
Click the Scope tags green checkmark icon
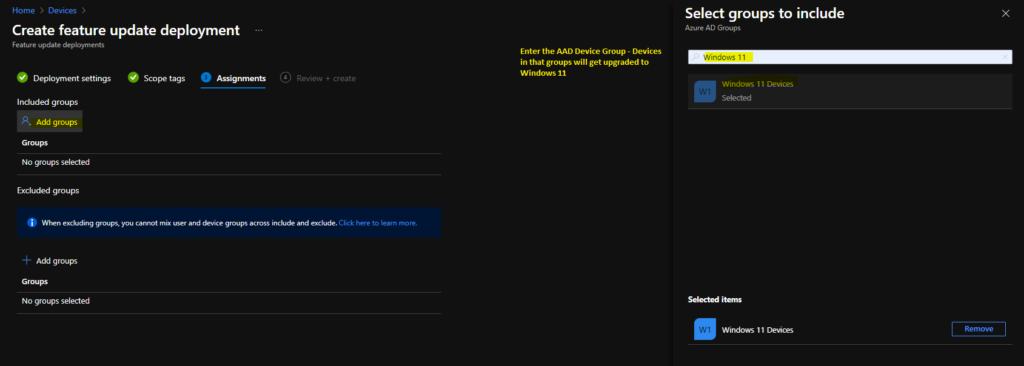point(133,78)
